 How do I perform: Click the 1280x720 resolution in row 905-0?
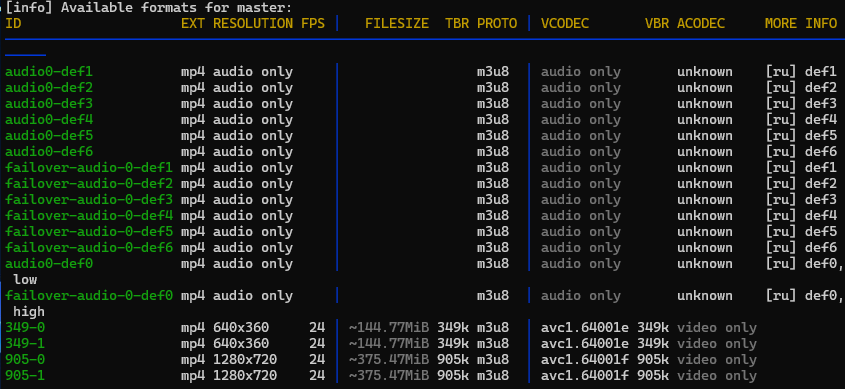pos(245,360)
